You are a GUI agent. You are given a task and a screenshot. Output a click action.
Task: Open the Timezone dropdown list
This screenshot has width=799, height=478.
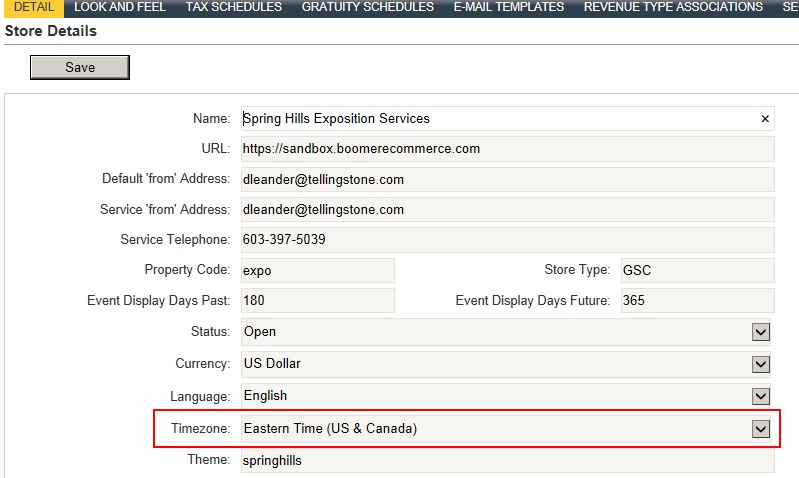(761, 429)
